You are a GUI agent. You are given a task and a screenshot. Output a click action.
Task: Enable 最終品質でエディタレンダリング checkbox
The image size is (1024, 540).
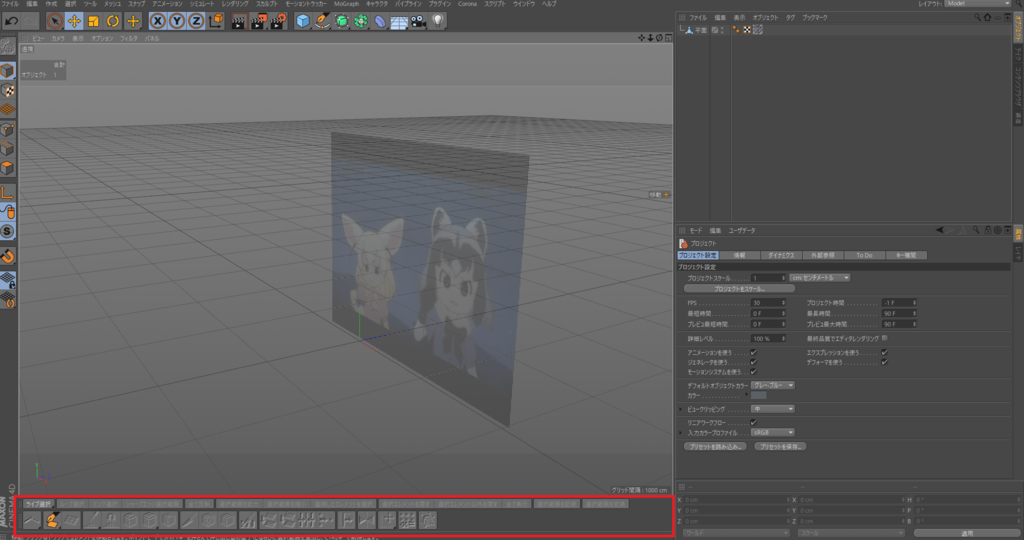pyautogui.click(x=885, y=338)
